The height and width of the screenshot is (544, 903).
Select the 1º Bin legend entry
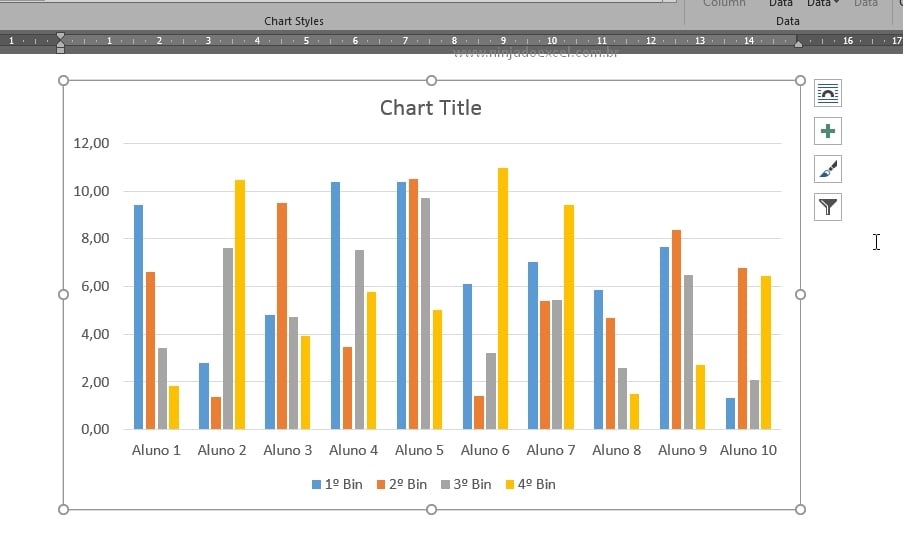point(337,484)
